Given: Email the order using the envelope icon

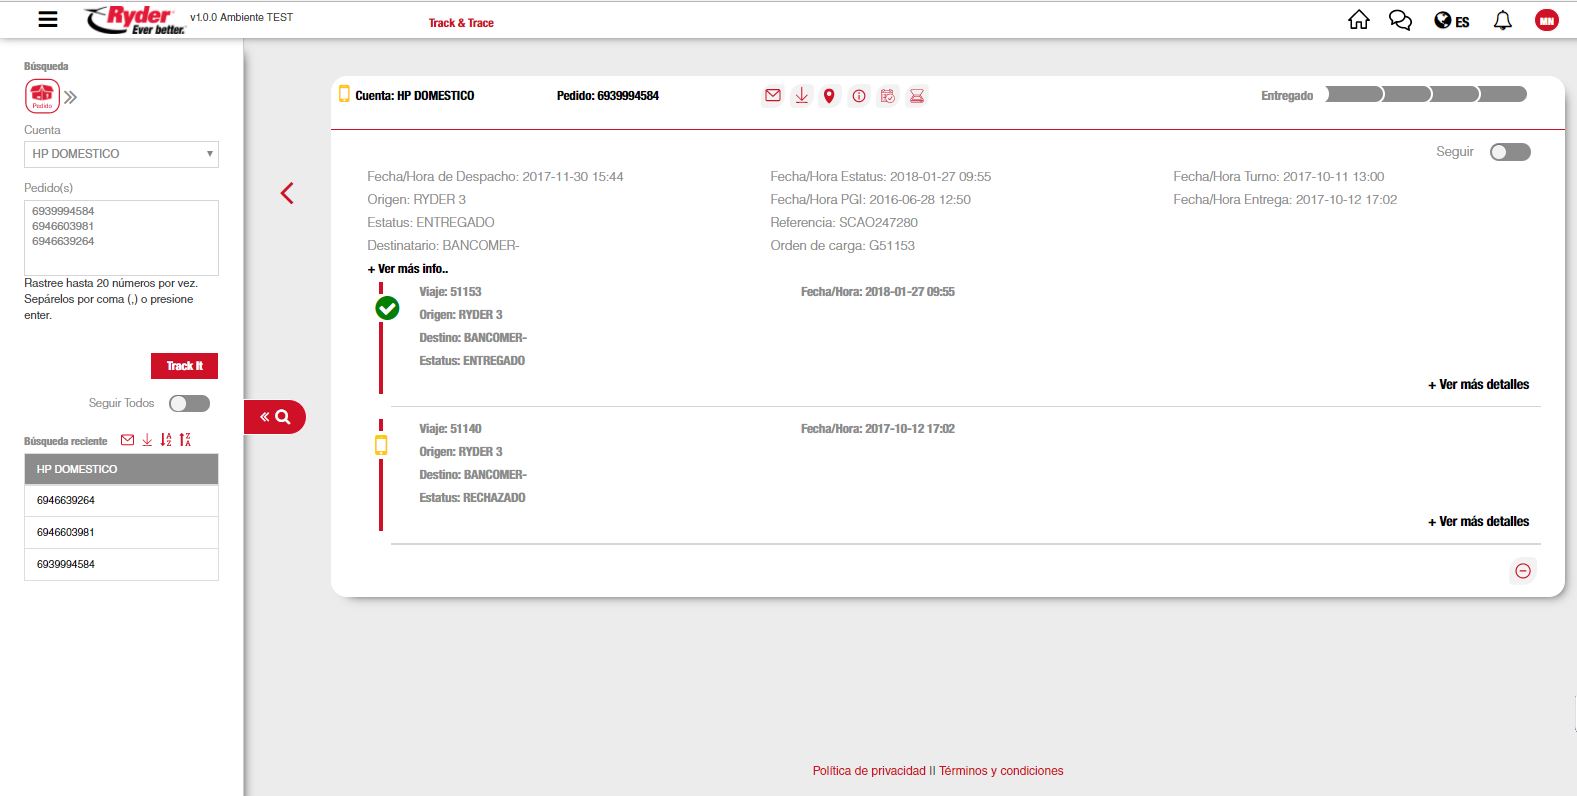Looking at the screenshot, I should point(772,96).
